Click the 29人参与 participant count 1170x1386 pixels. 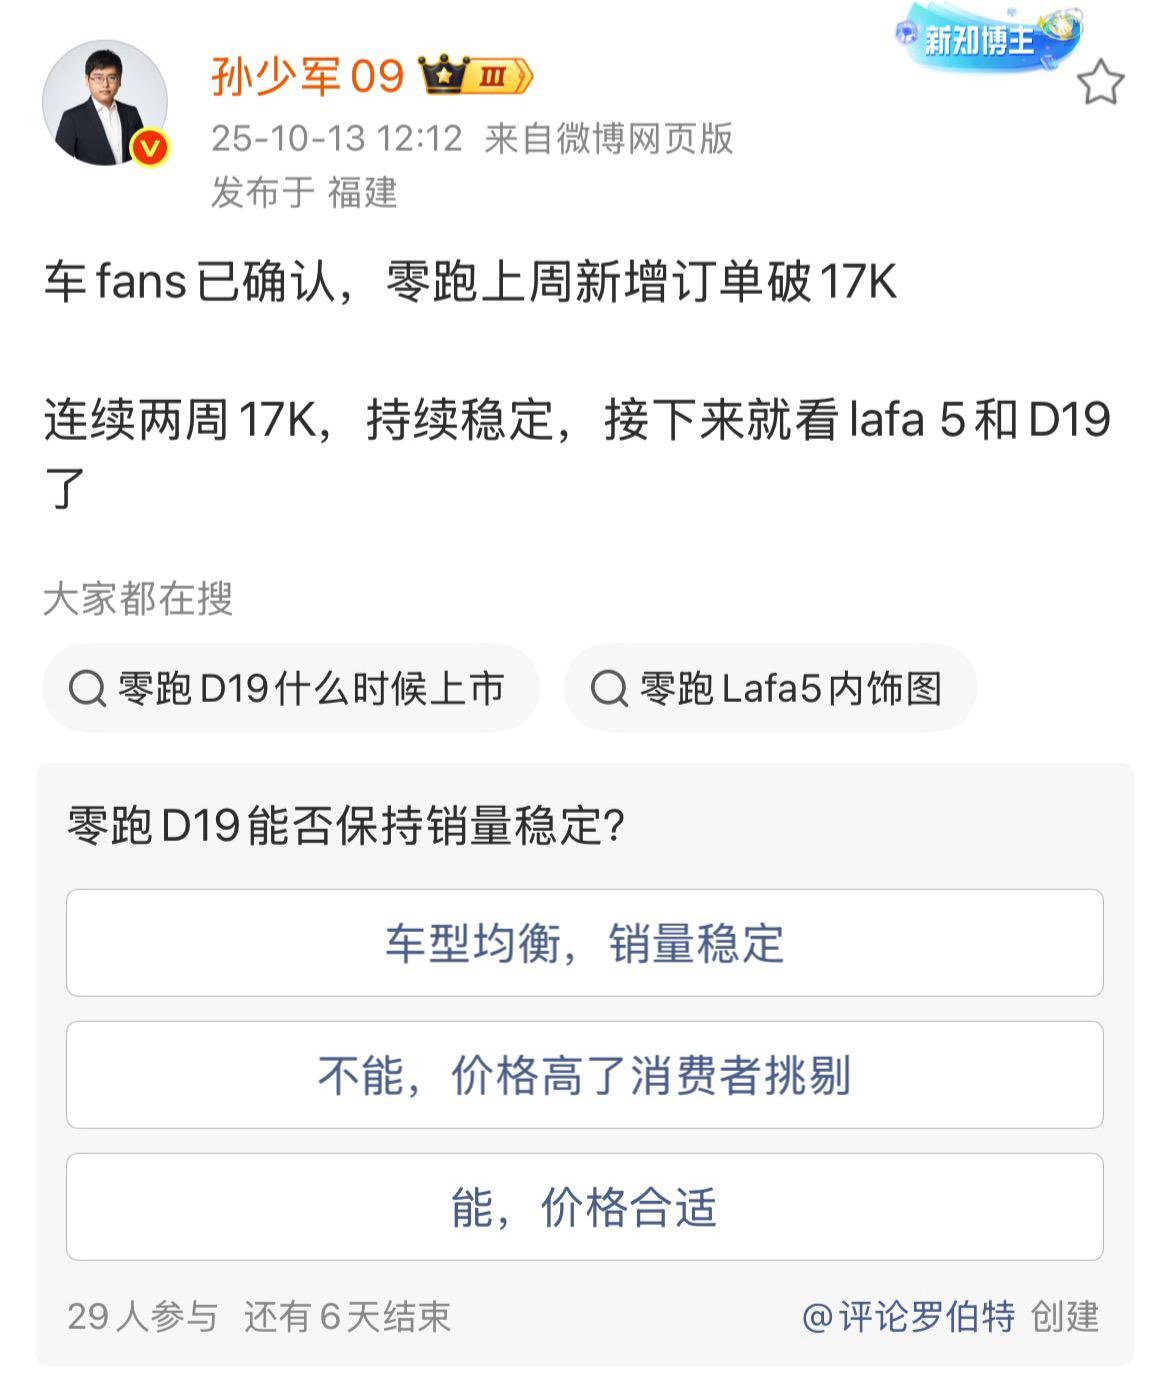142,1316
